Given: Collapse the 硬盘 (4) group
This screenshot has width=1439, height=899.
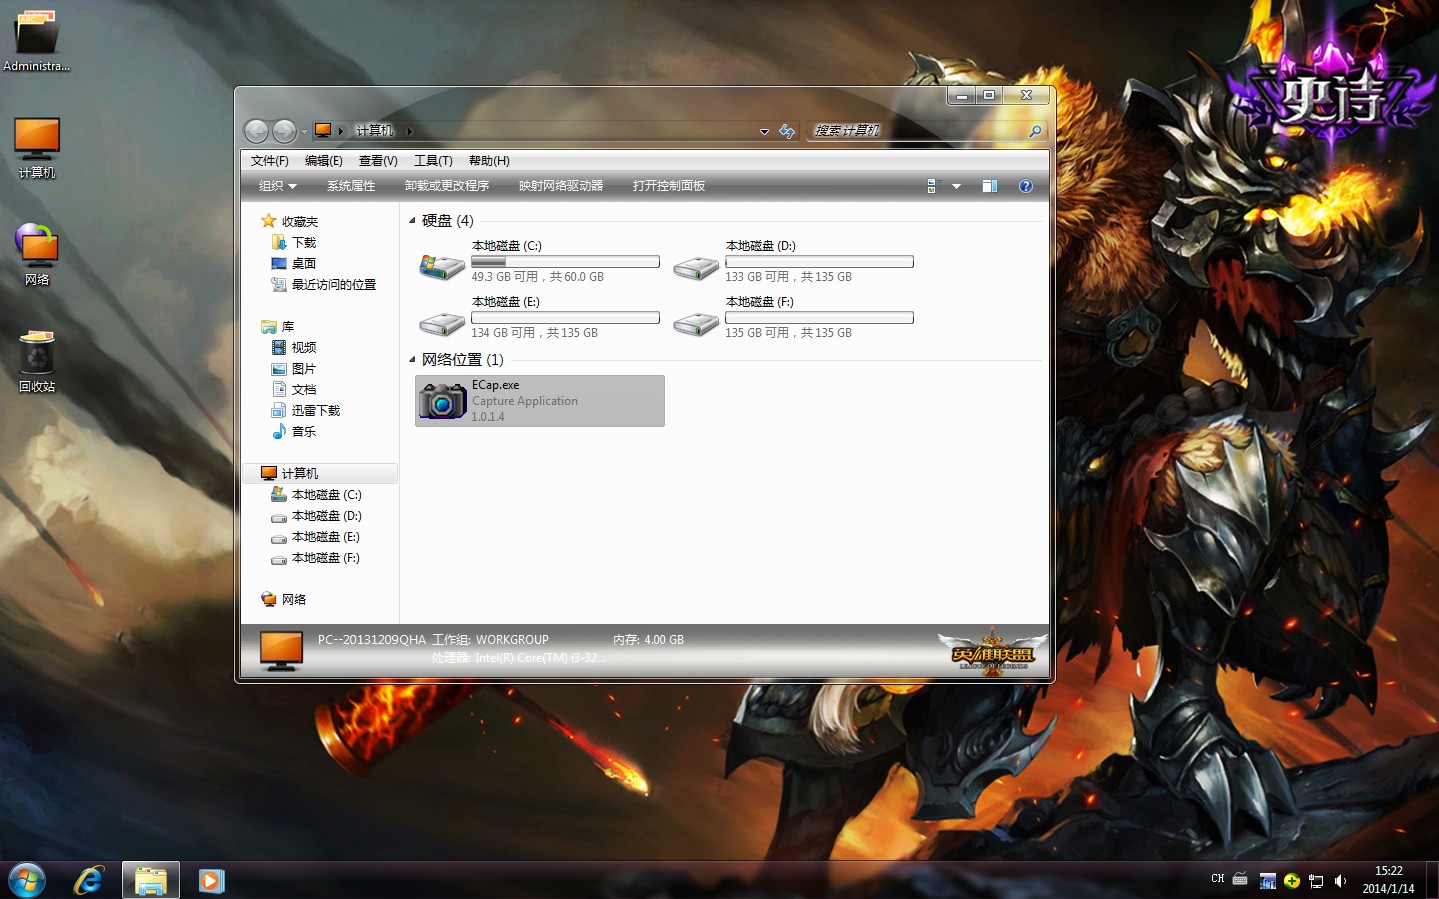Looking at the screenshot, I should coord(412,221).
